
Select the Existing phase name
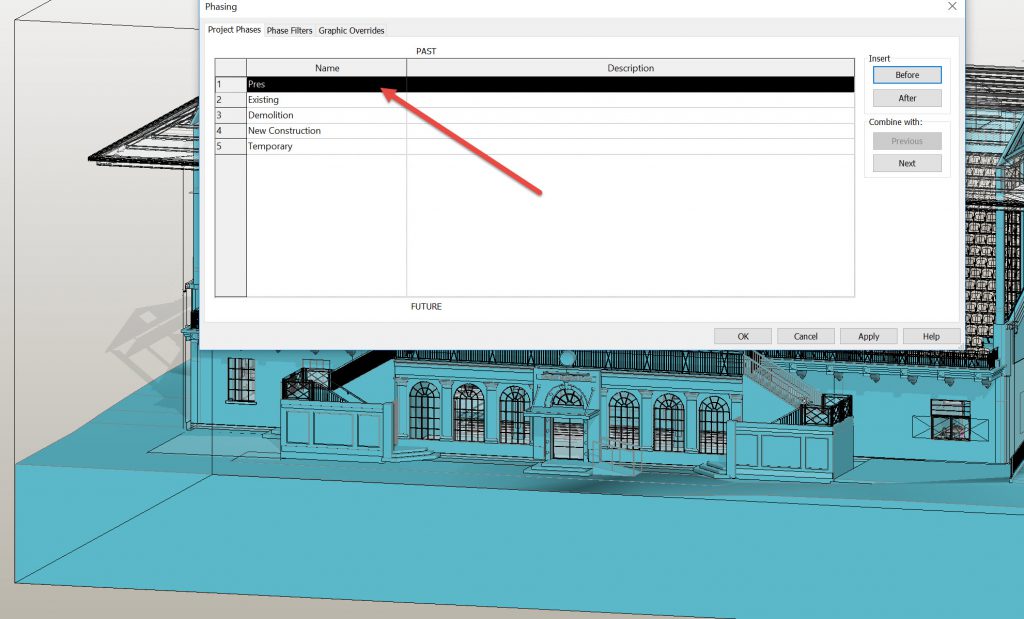click(x=326, y=100)
